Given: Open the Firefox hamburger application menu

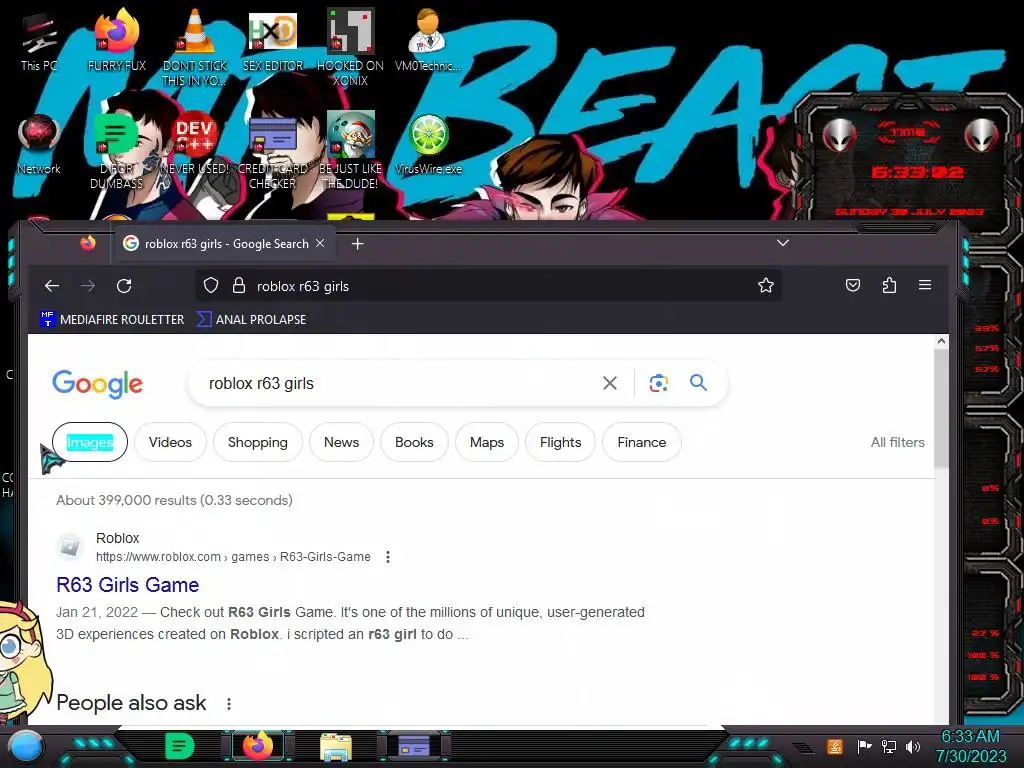Looking at the screenshot, I should [x=925, y=285].
